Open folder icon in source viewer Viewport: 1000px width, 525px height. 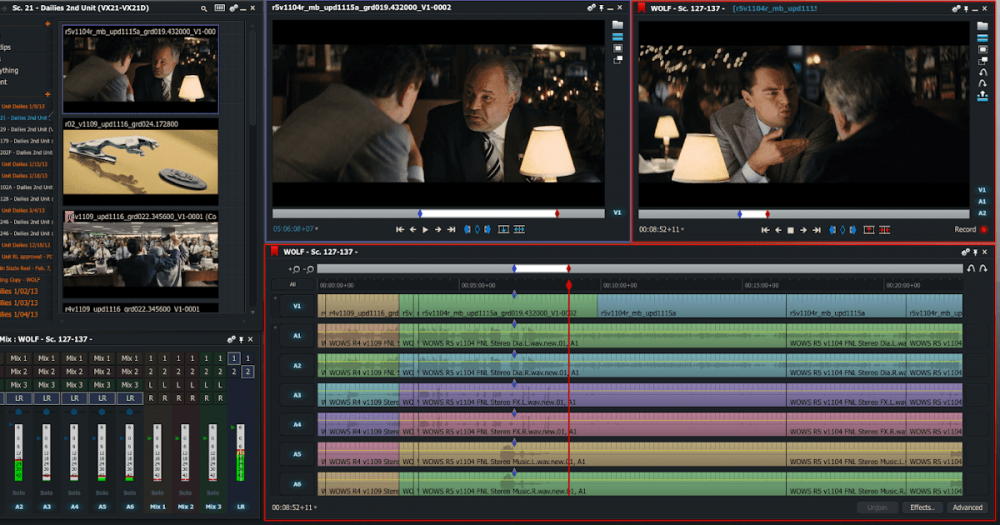[617, 25]
